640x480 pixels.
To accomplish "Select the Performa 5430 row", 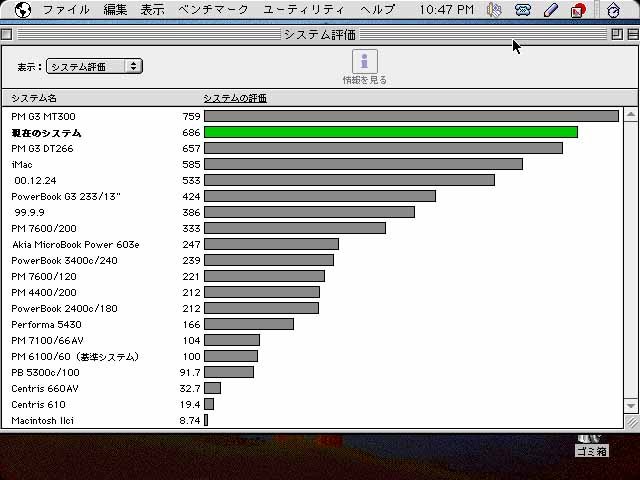I will (x=312, y=324).
